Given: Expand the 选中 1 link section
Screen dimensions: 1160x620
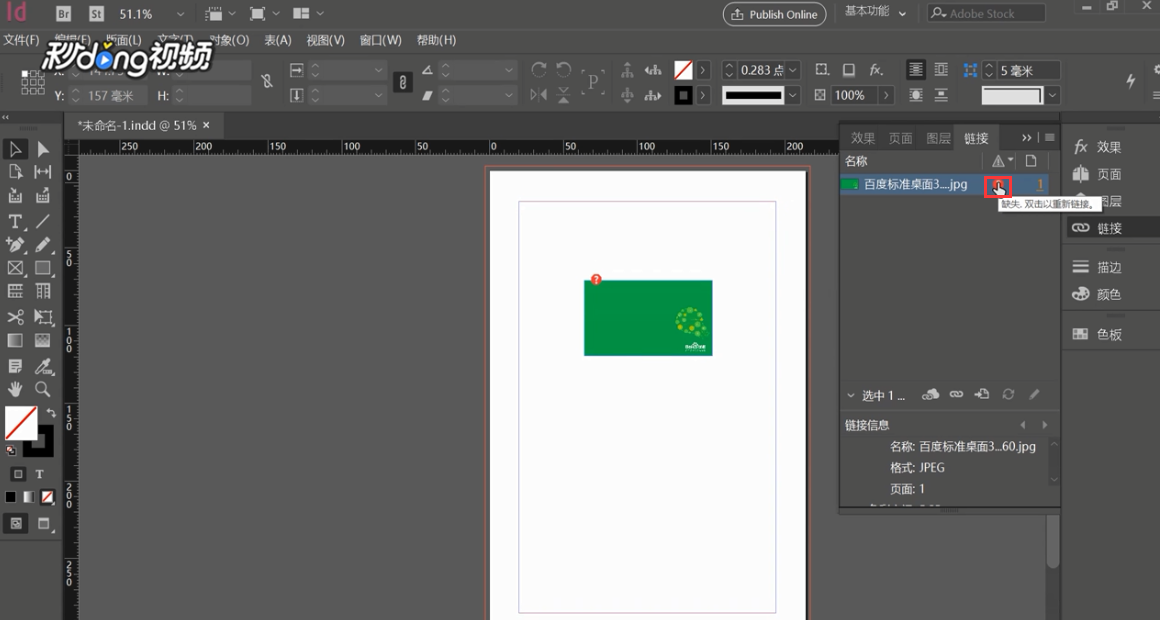Looking at the screenshot, I should tap(851, 395).
